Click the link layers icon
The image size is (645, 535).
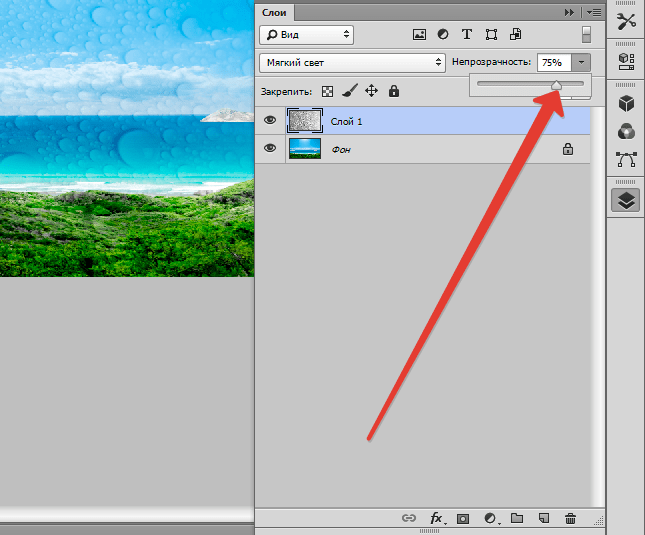pyautogui.click(x=408, y=518)
